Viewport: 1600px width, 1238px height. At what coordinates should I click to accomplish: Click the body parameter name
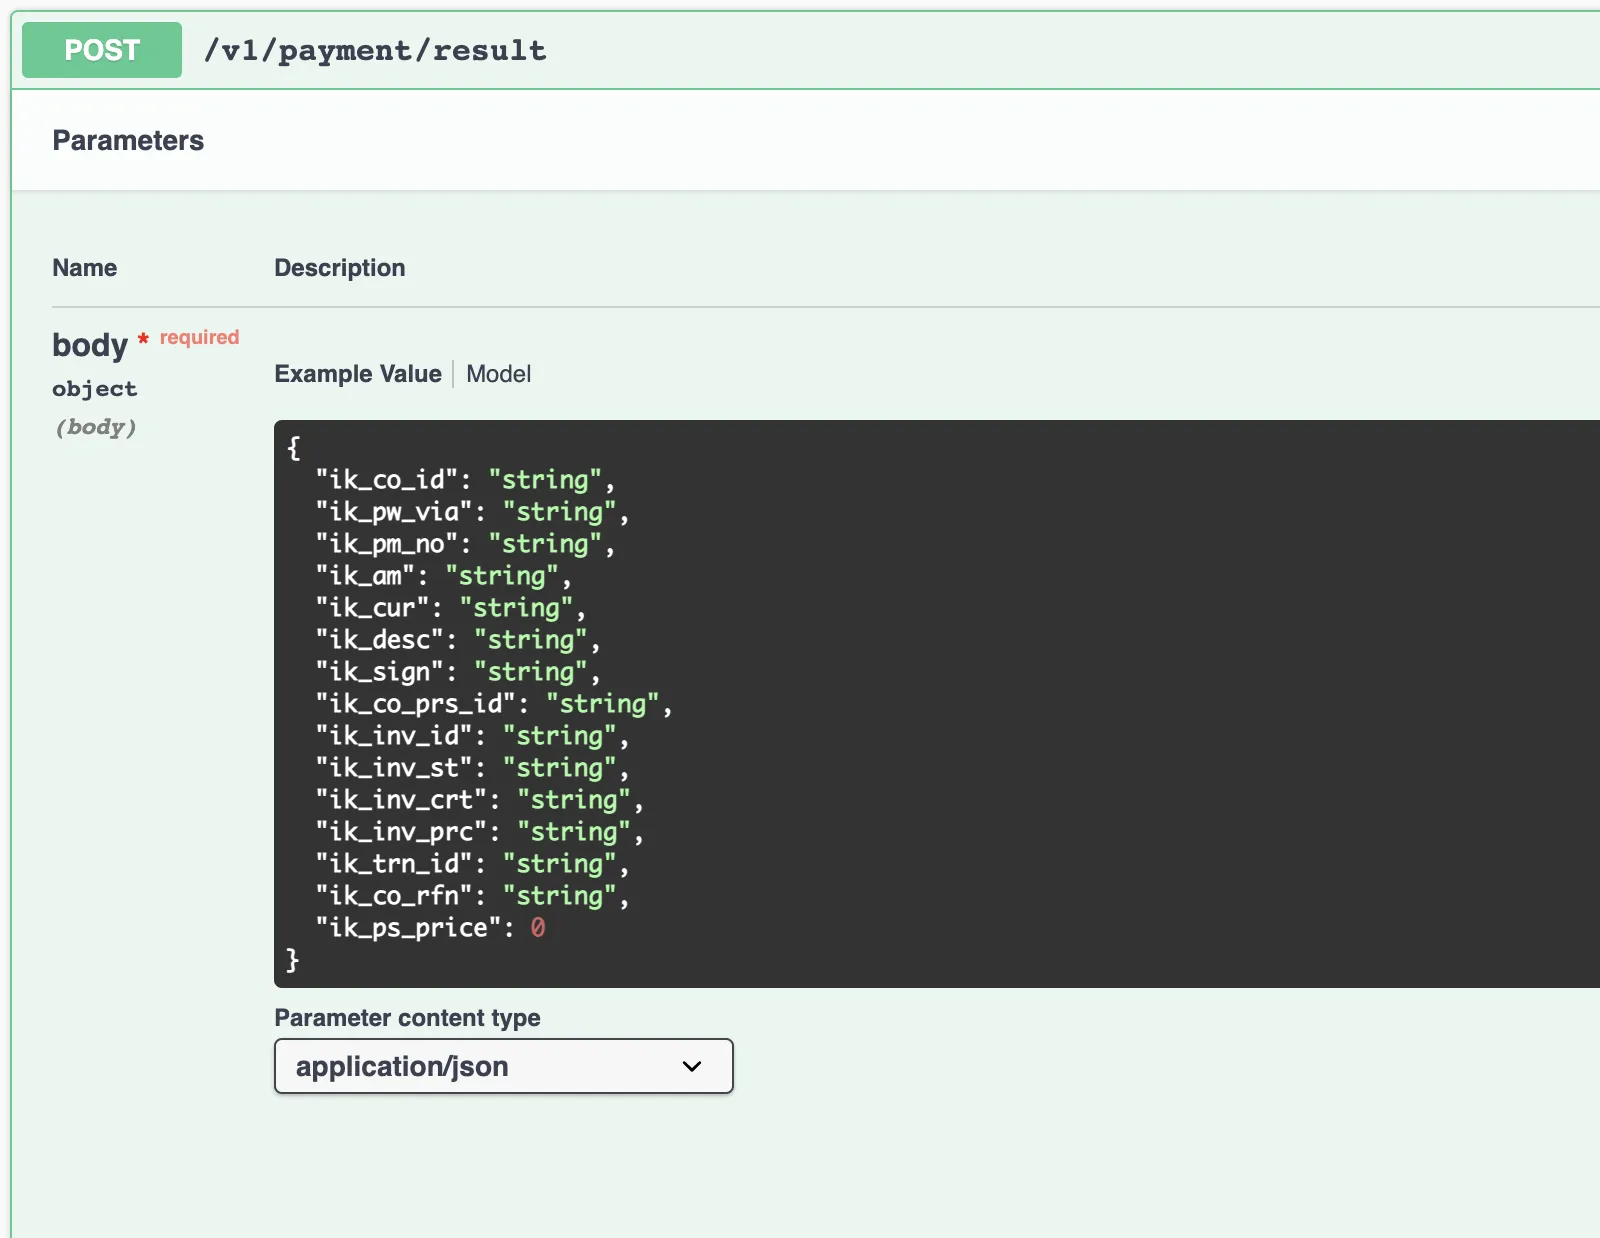(x=90, y=345)
